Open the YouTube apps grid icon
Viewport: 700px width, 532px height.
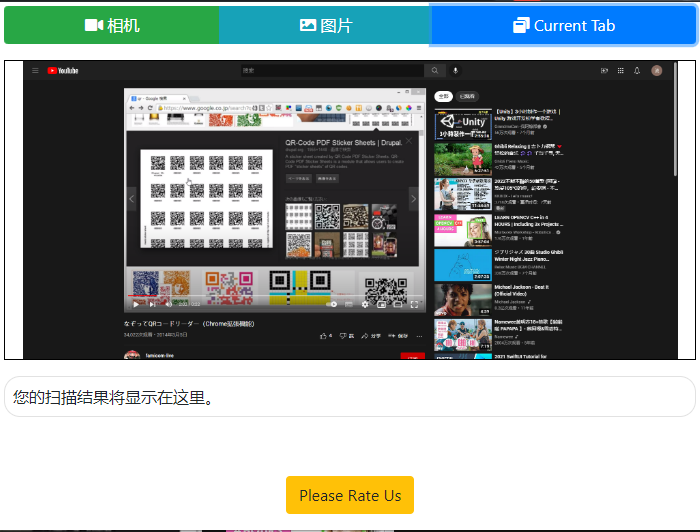(x=621, y=71)
